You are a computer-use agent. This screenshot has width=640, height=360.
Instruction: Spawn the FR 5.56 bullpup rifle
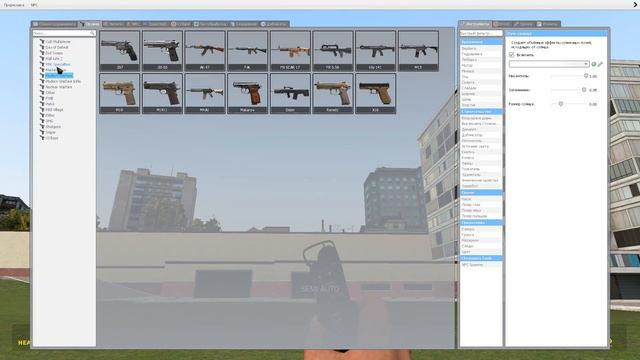[333, 51]
